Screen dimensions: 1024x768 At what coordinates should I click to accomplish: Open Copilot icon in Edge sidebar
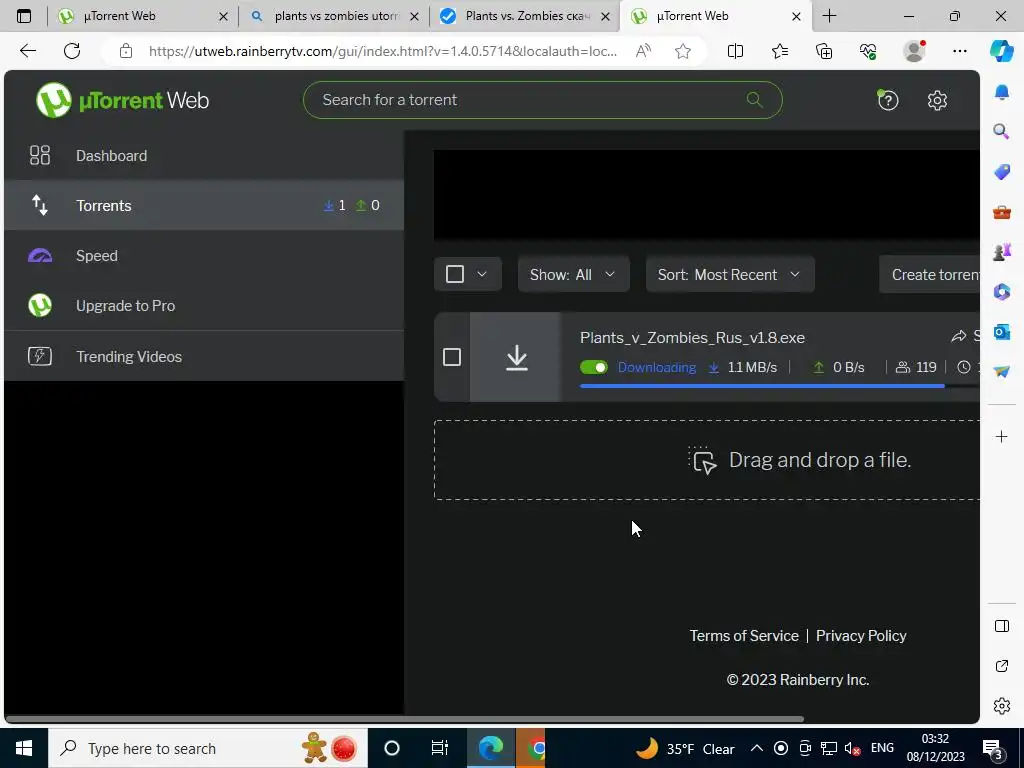[1002, 51]
